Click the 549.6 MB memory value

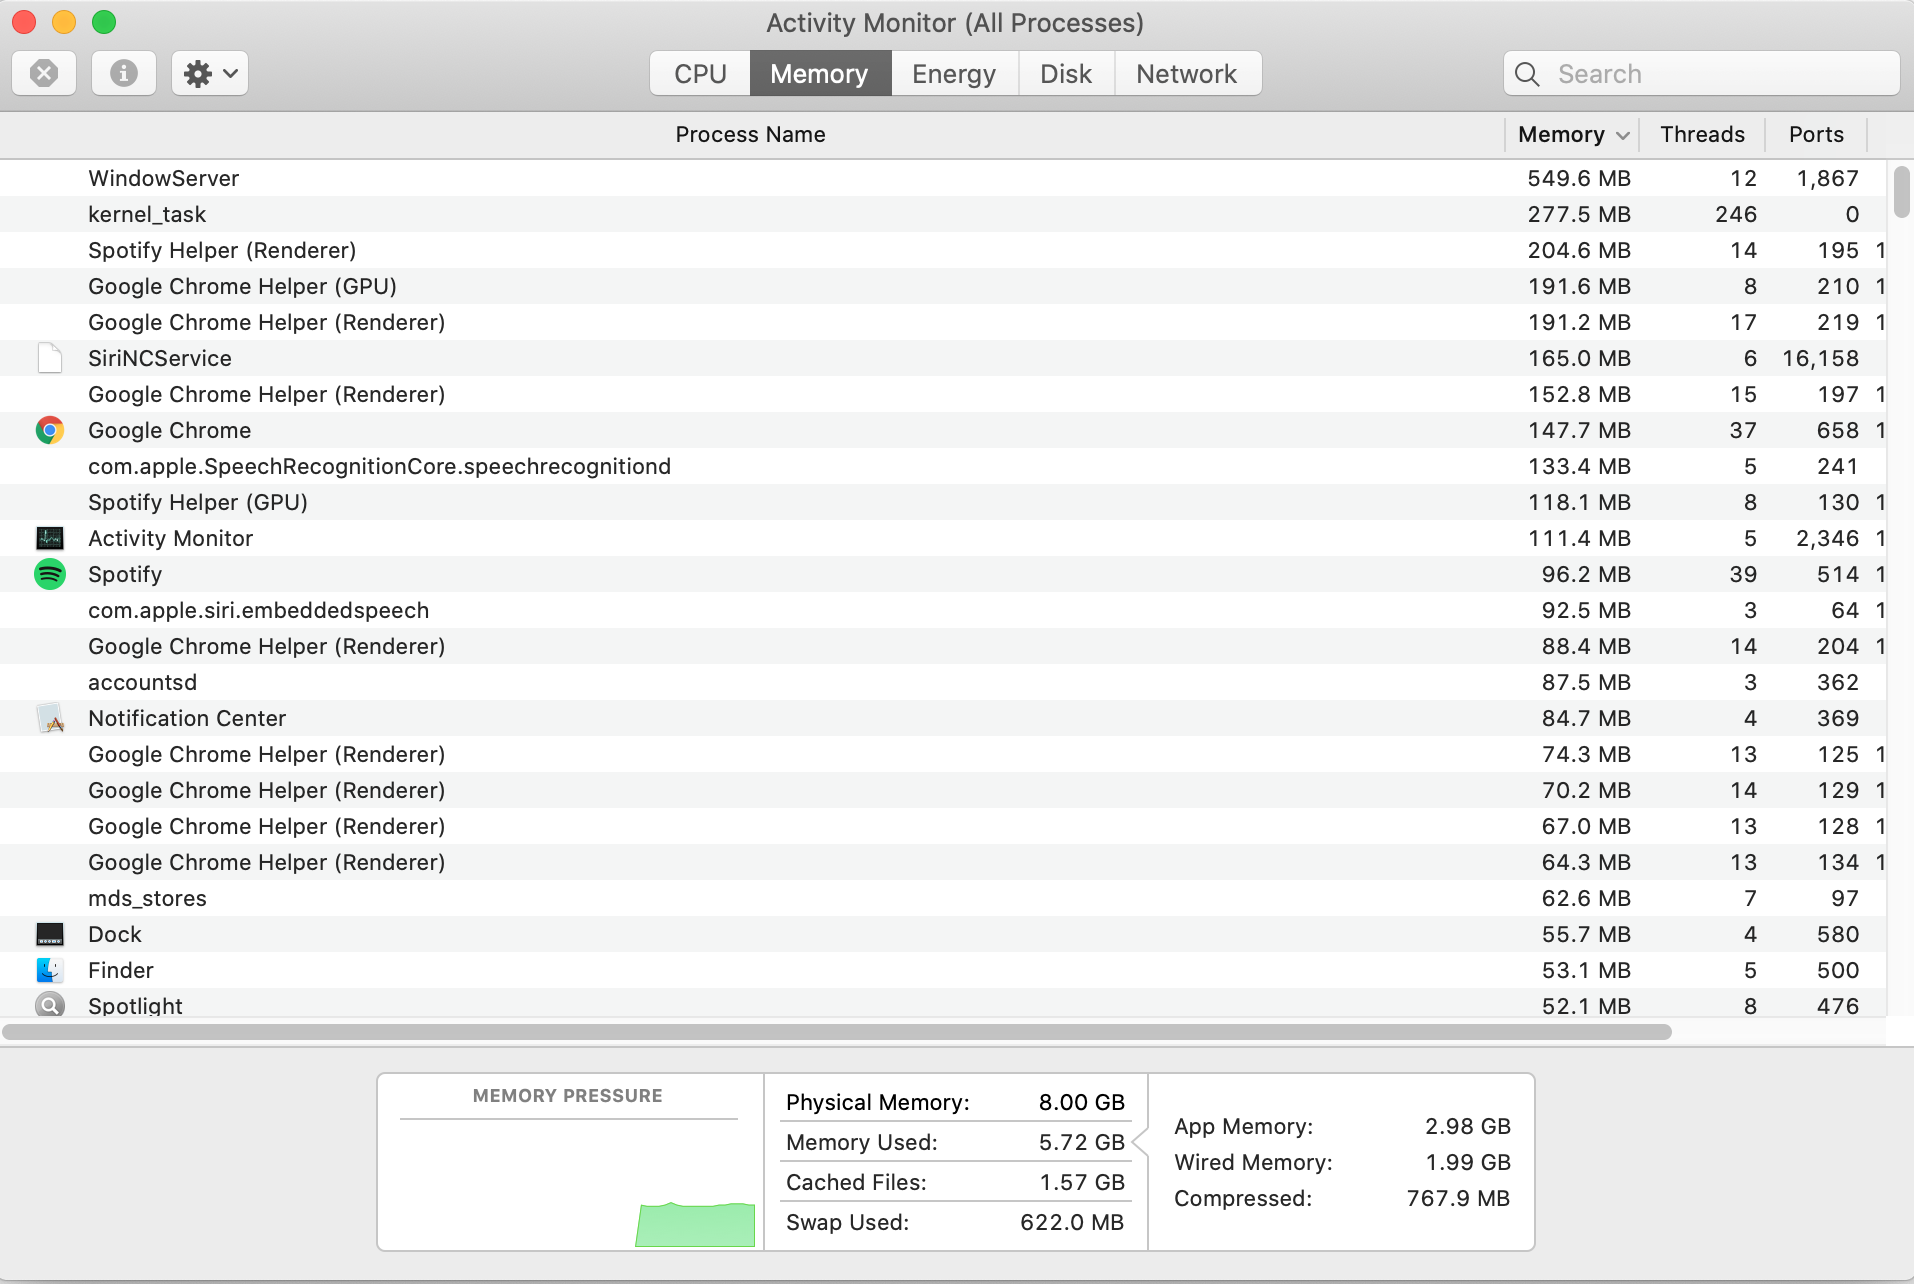pyautogui.click(x=1579, y=178)
